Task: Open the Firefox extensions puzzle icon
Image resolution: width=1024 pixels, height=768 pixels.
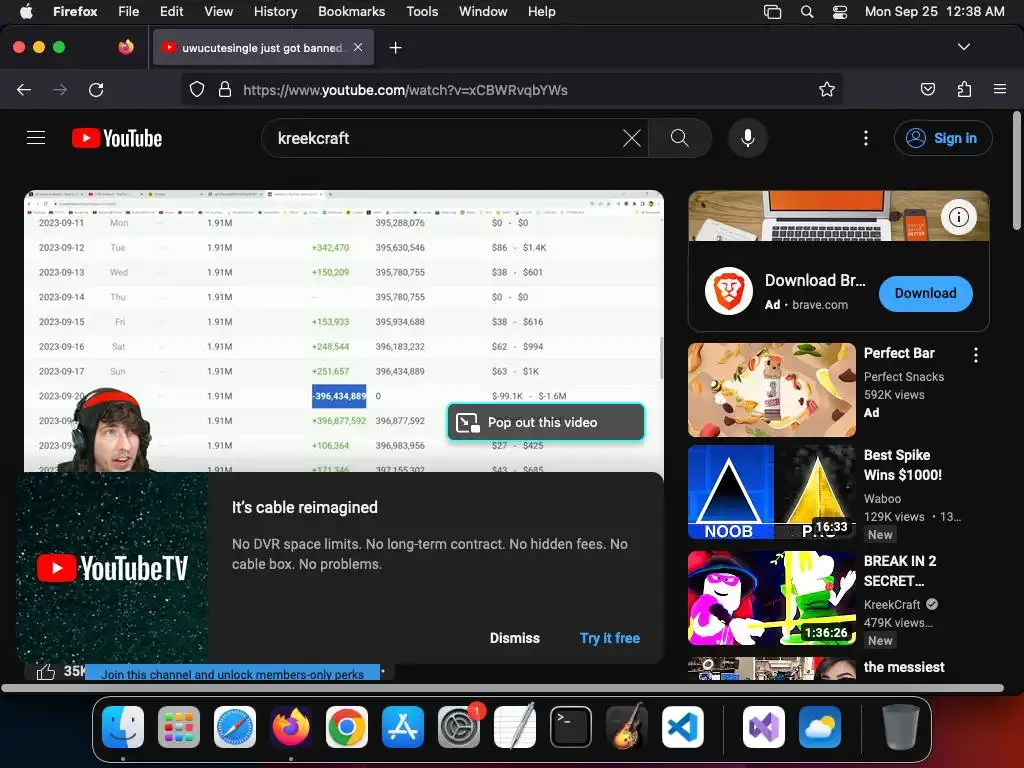Action: point(964,89)
